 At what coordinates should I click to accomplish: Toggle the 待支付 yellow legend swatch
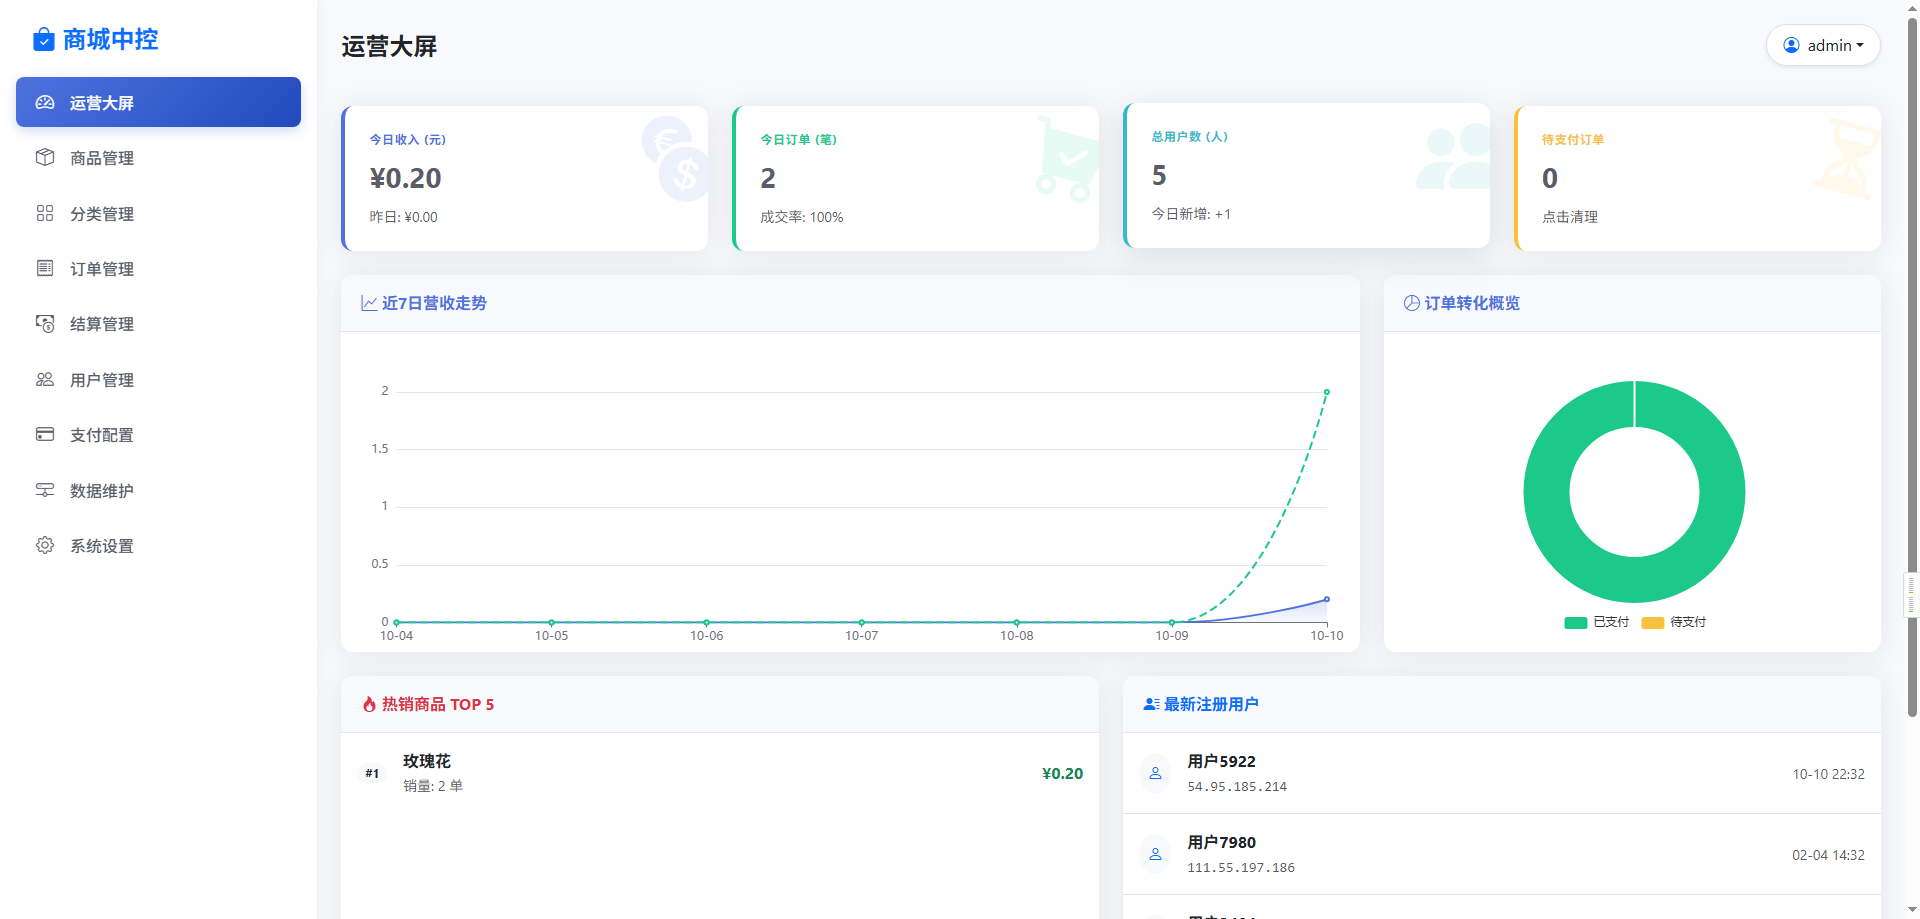point(1653,622)
